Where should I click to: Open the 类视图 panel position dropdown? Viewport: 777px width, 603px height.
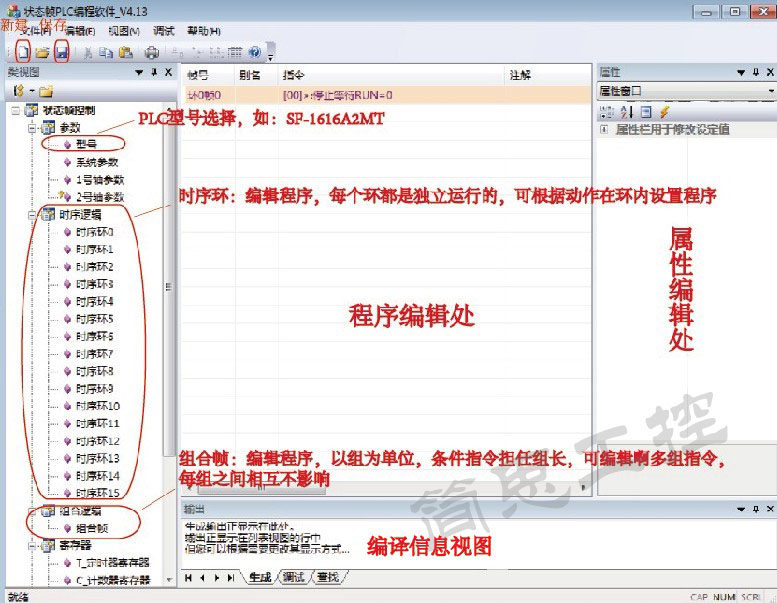pos(139,72)
